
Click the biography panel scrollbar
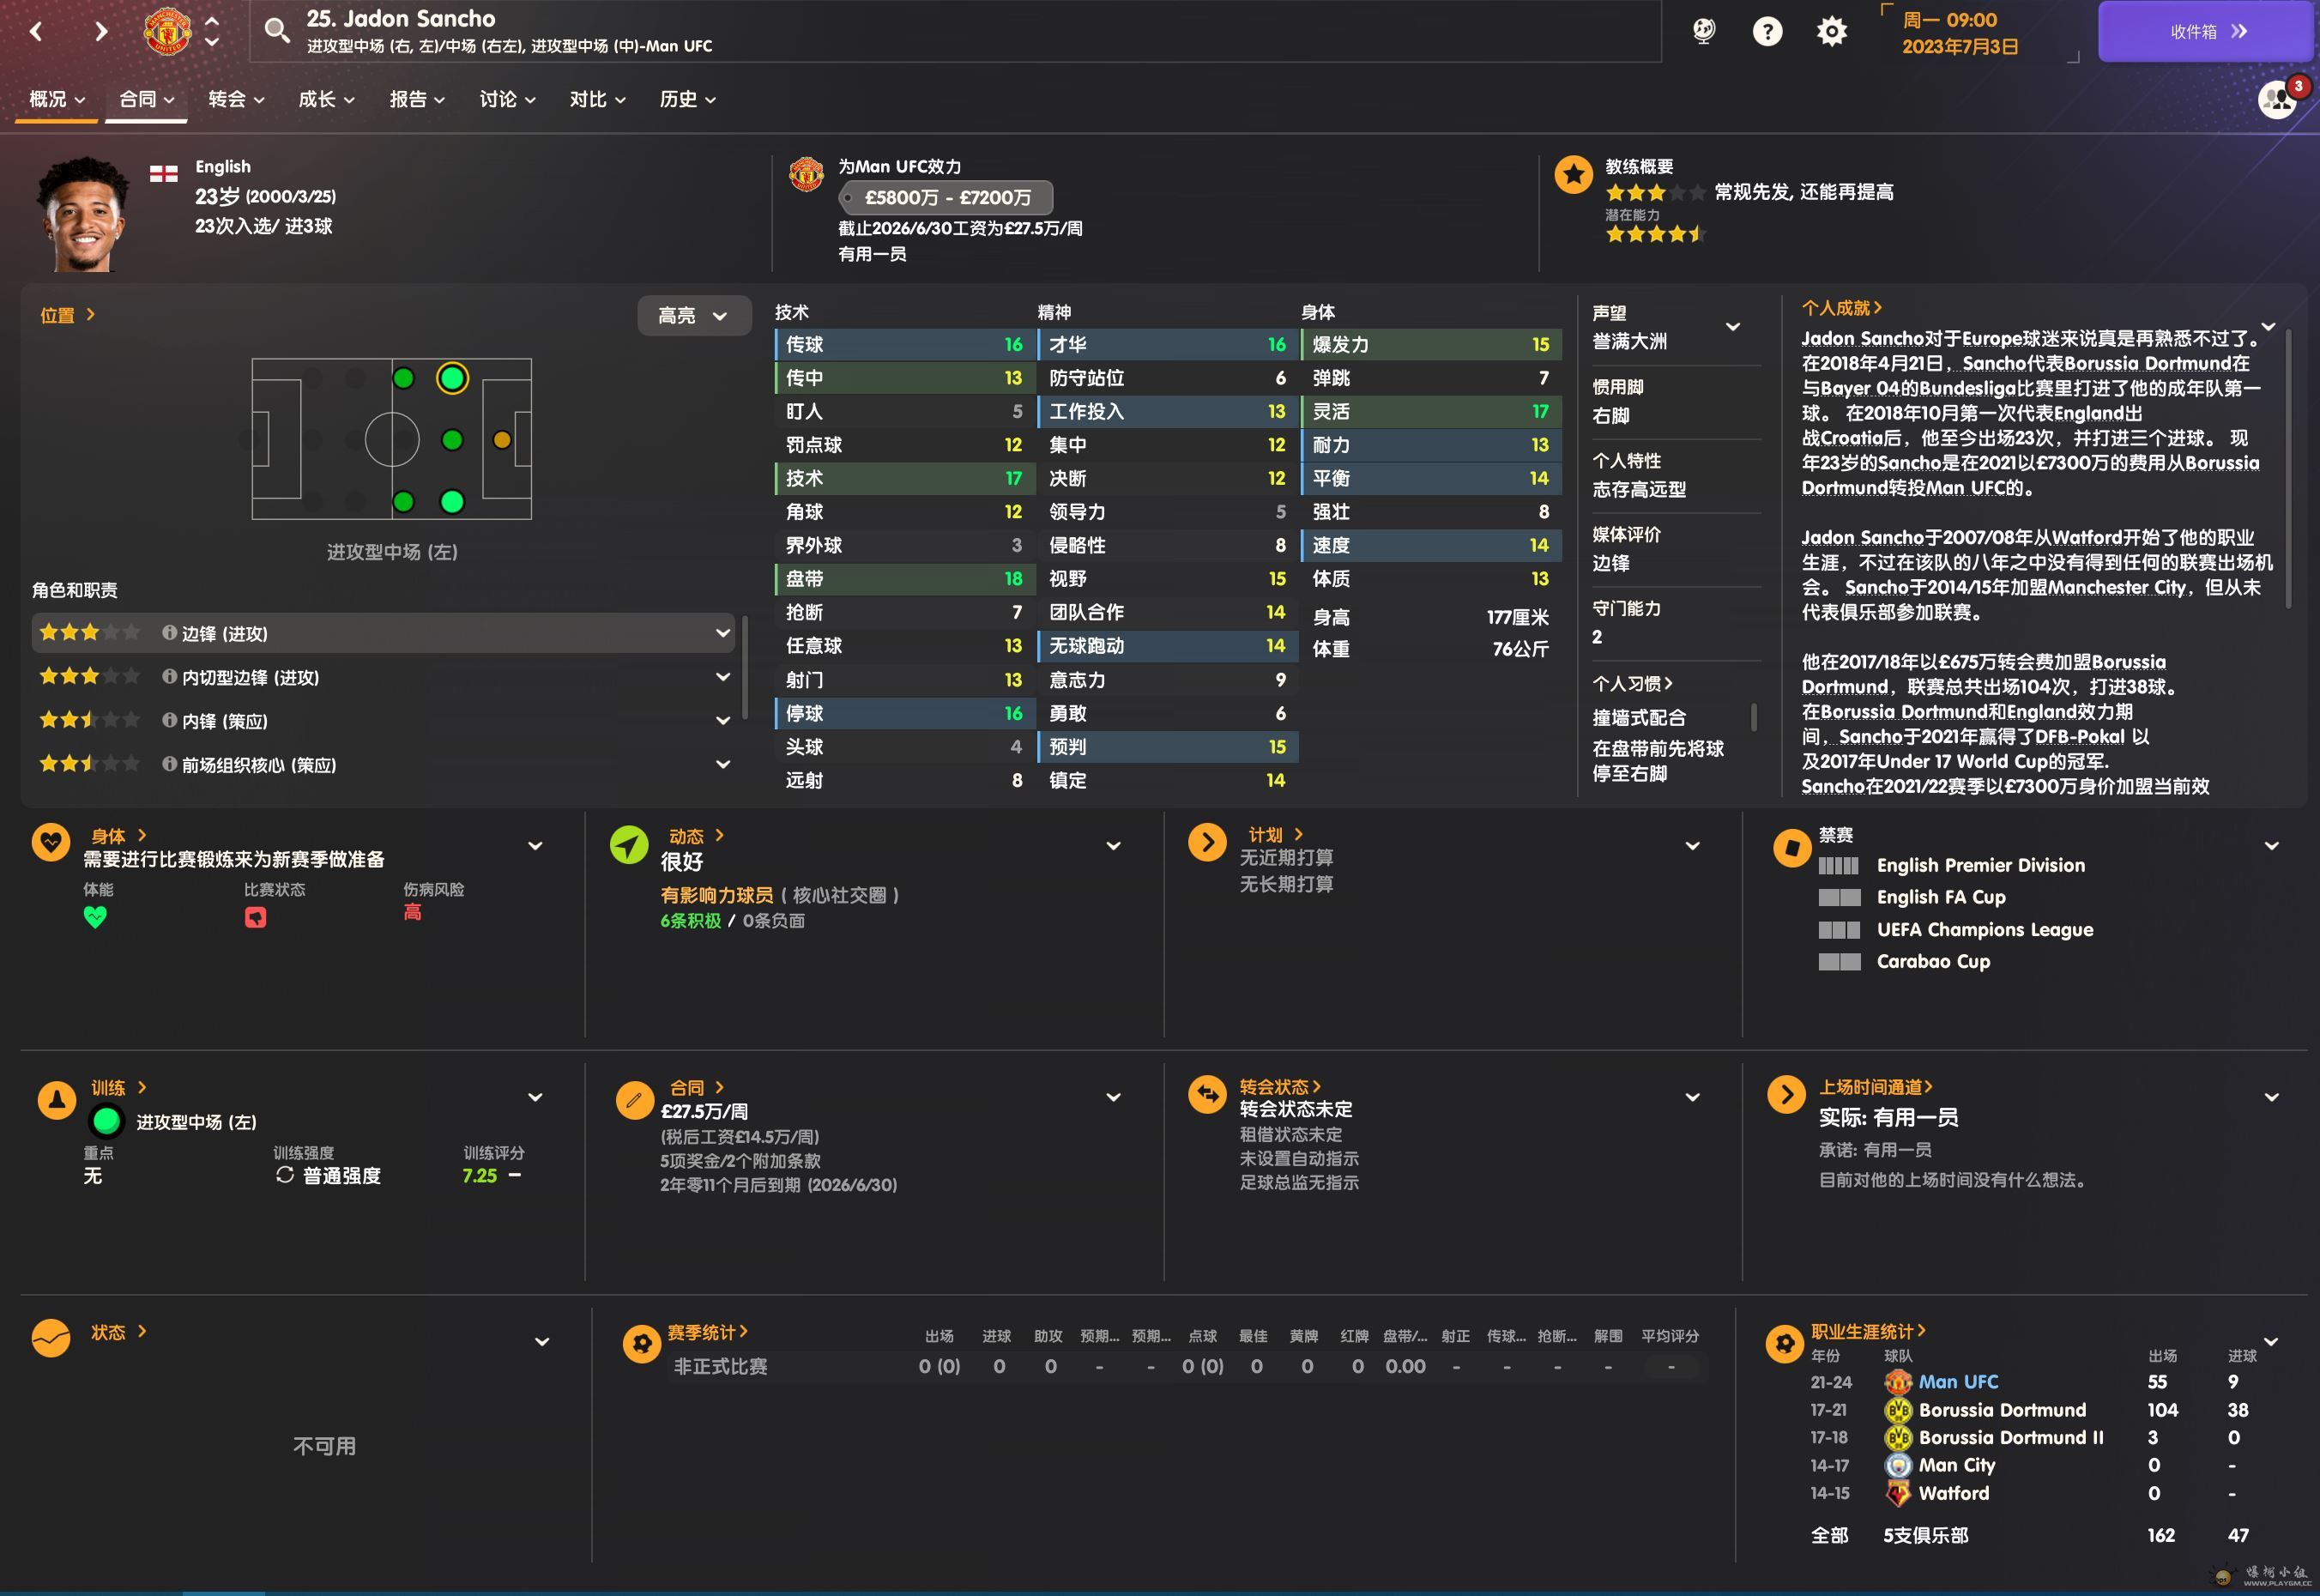2288,470
